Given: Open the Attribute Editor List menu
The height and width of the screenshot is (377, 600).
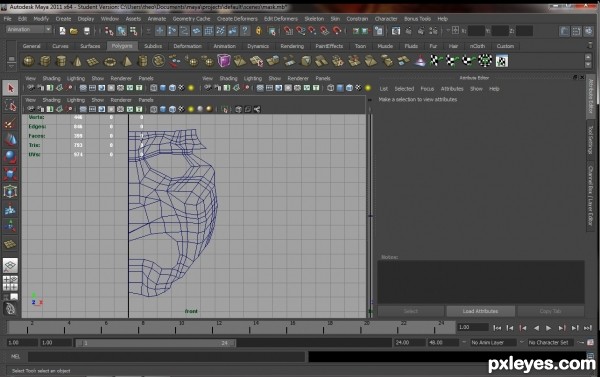Looking at the screenshot, I should (383, 89).
